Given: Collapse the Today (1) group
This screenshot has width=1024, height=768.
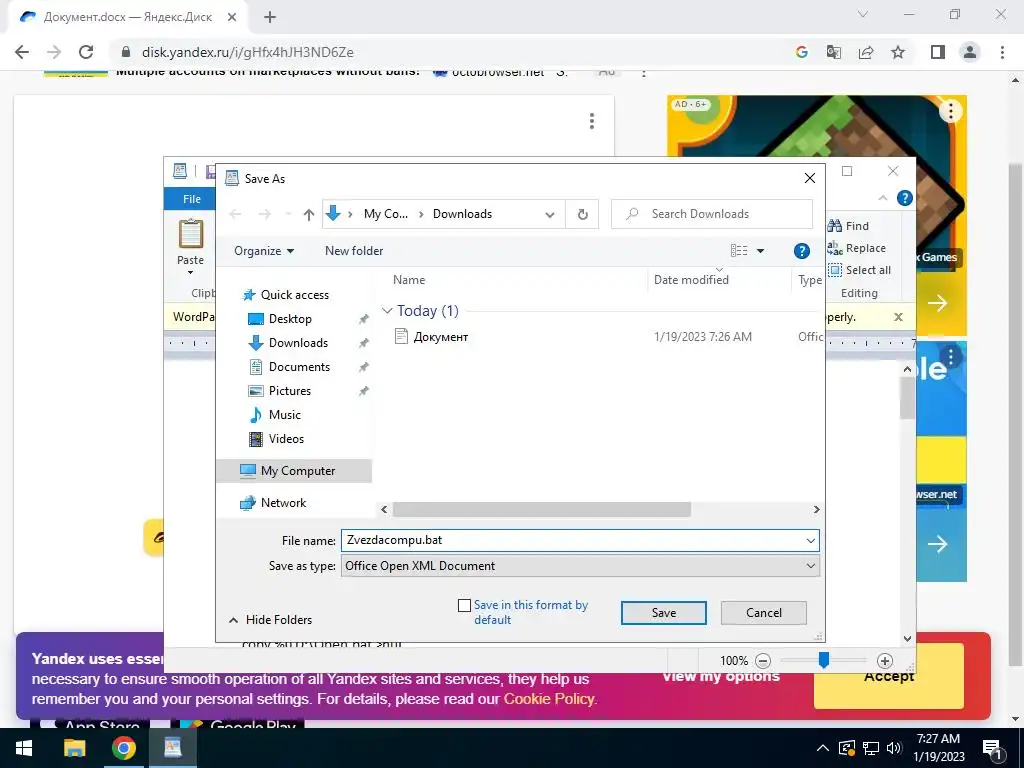Looking at the screenshot, I should pyautogui.click(x=387, y=311).
